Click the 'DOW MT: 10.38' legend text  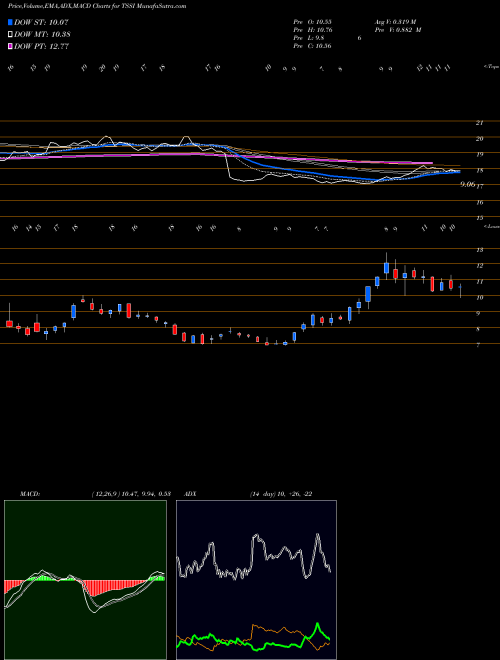pos(42,35)
